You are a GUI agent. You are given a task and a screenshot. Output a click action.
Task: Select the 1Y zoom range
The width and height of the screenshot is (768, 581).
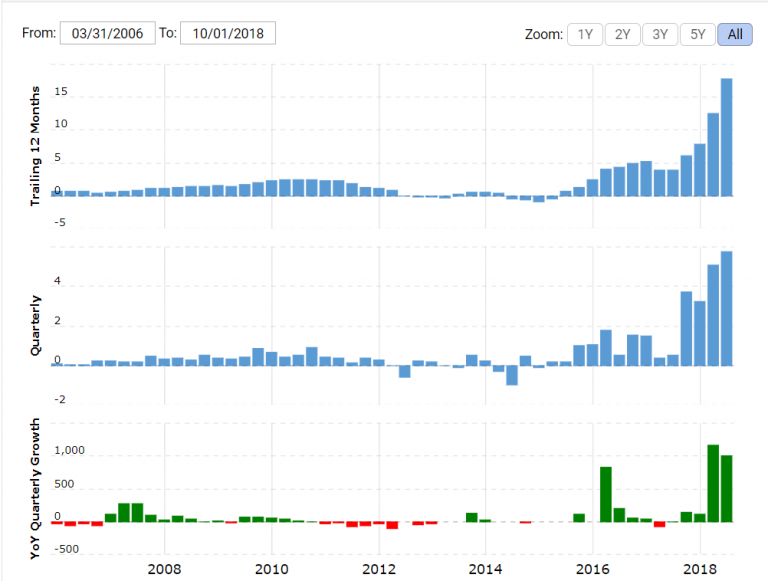(585, 34)
